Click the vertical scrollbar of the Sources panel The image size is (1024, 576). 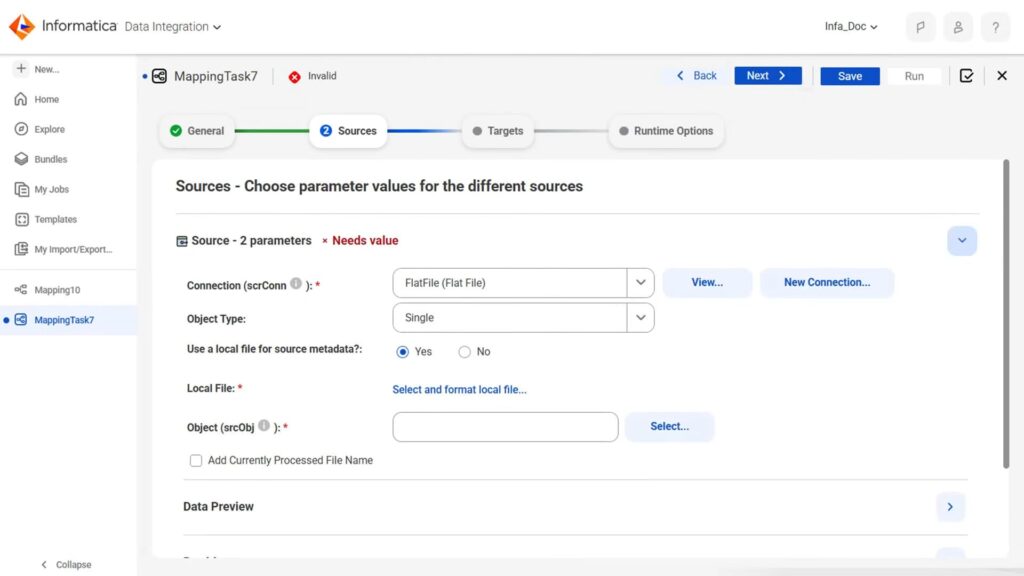[x=1006, y=313]
